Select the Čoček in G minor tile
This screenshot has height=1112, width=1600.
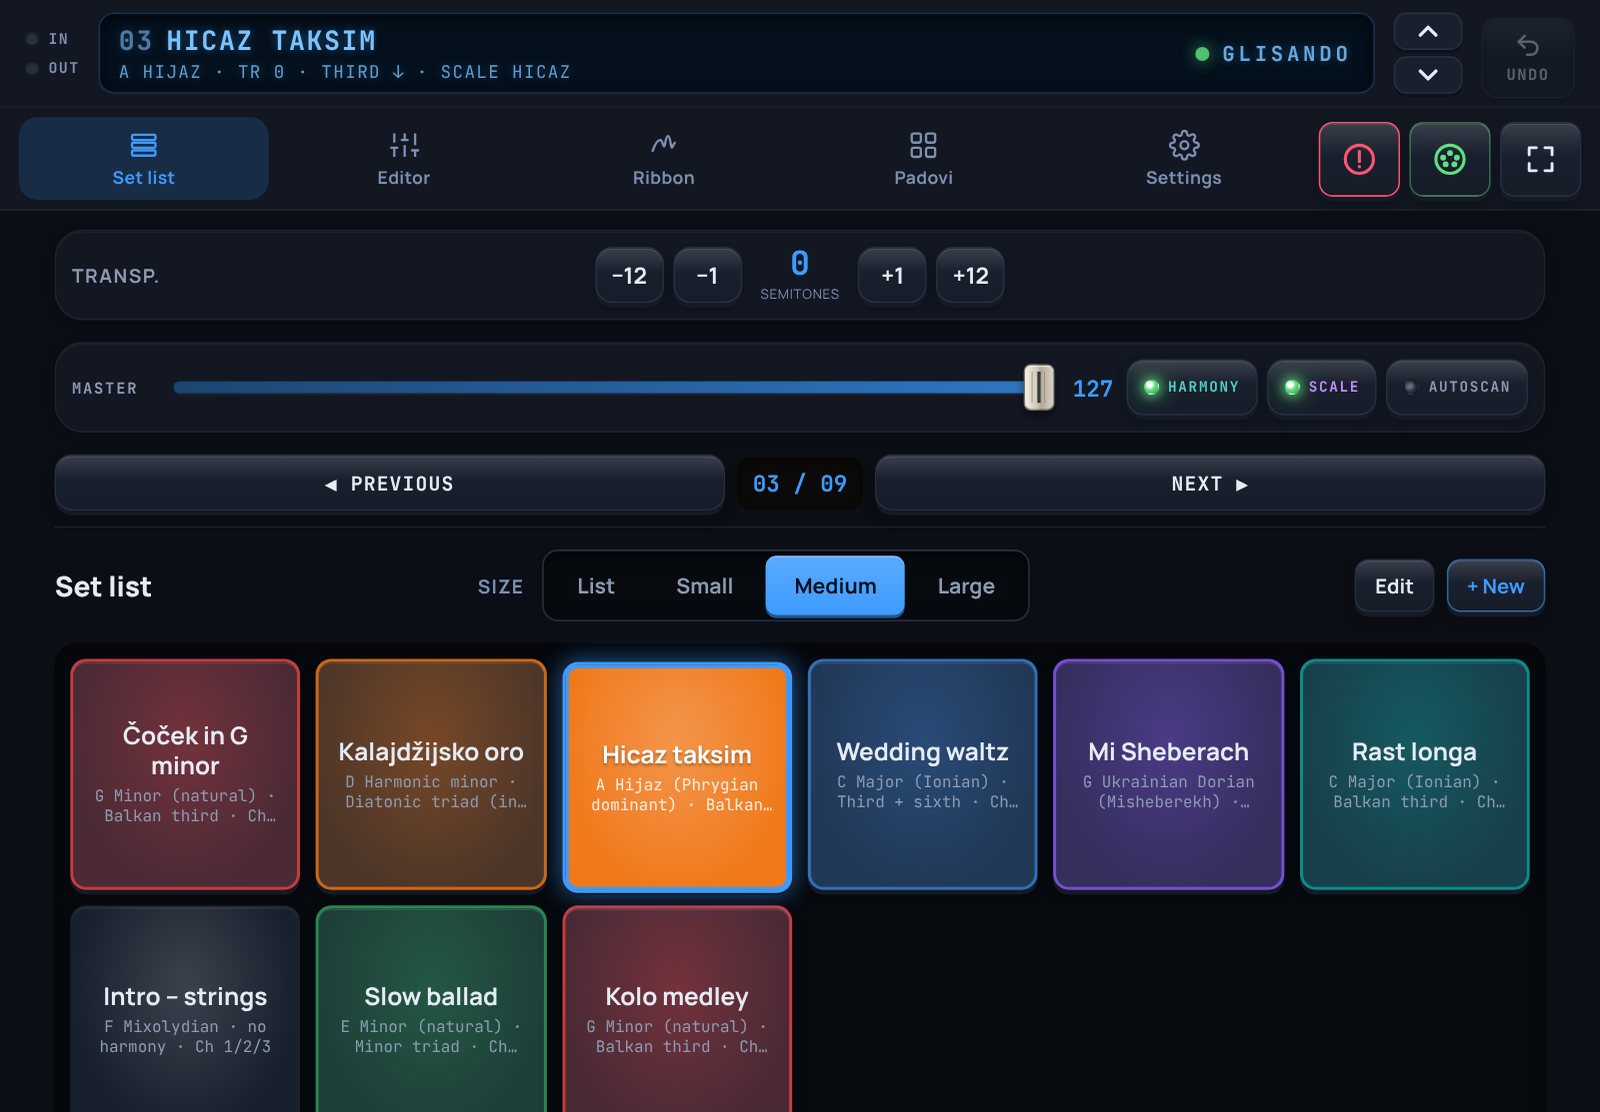185,774
